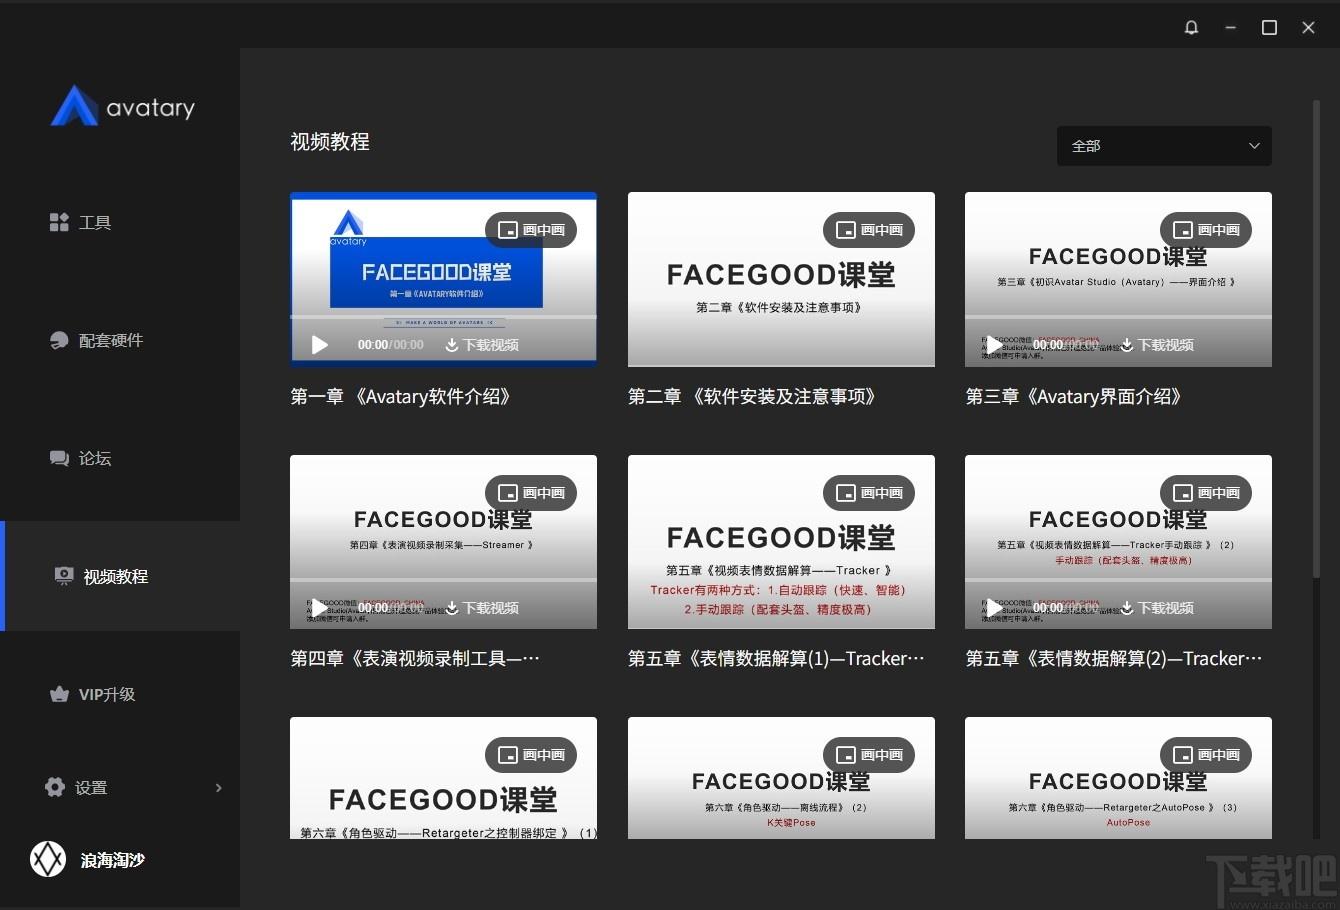Open the 角色驱动离线流程 K关键Pose thumbnail

tap(781, 778)
